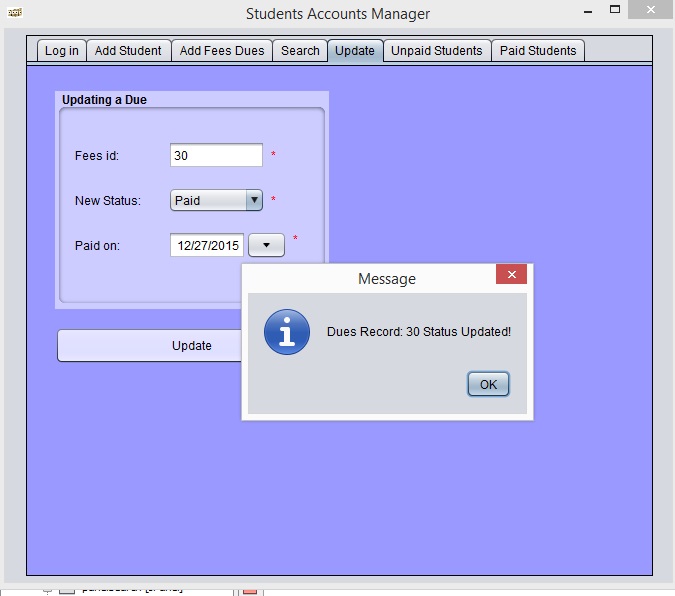Select the Update tab
Image resolution: width=675 pixels, height=596 pixels.
point(355,50)
